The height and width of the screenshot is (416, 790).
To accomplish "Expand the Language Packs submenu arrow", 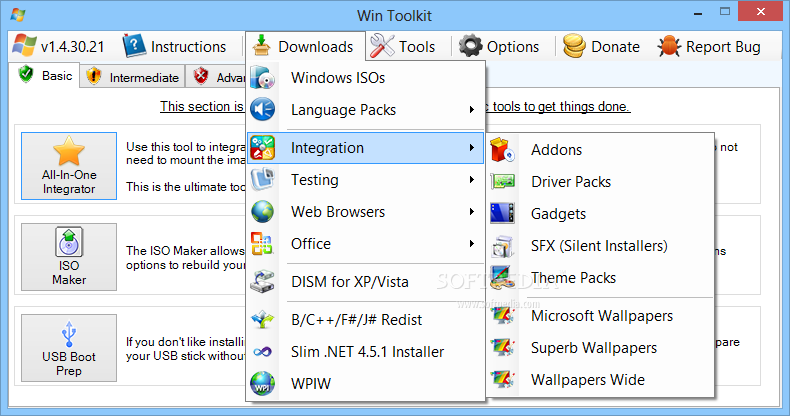I will coord(472,110).
